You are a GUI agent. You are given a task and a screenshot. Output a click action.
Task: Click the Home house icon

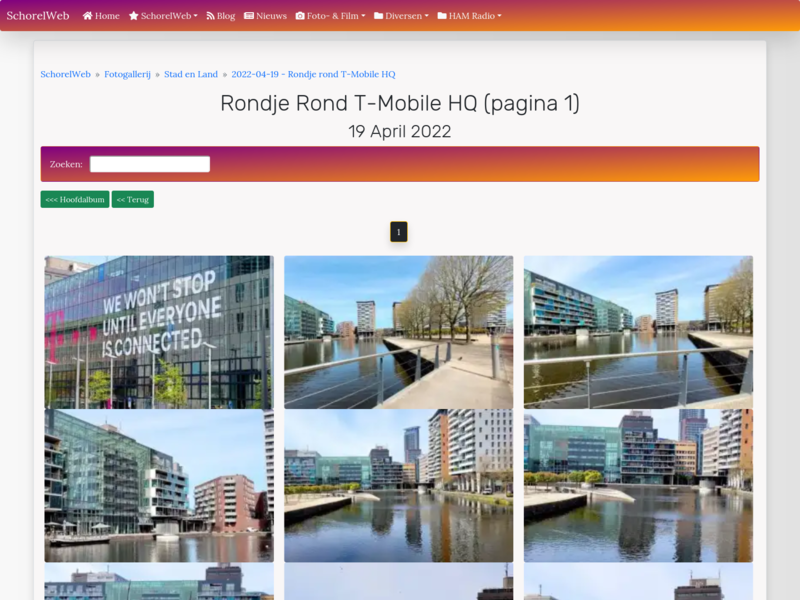tap(87, 16)
